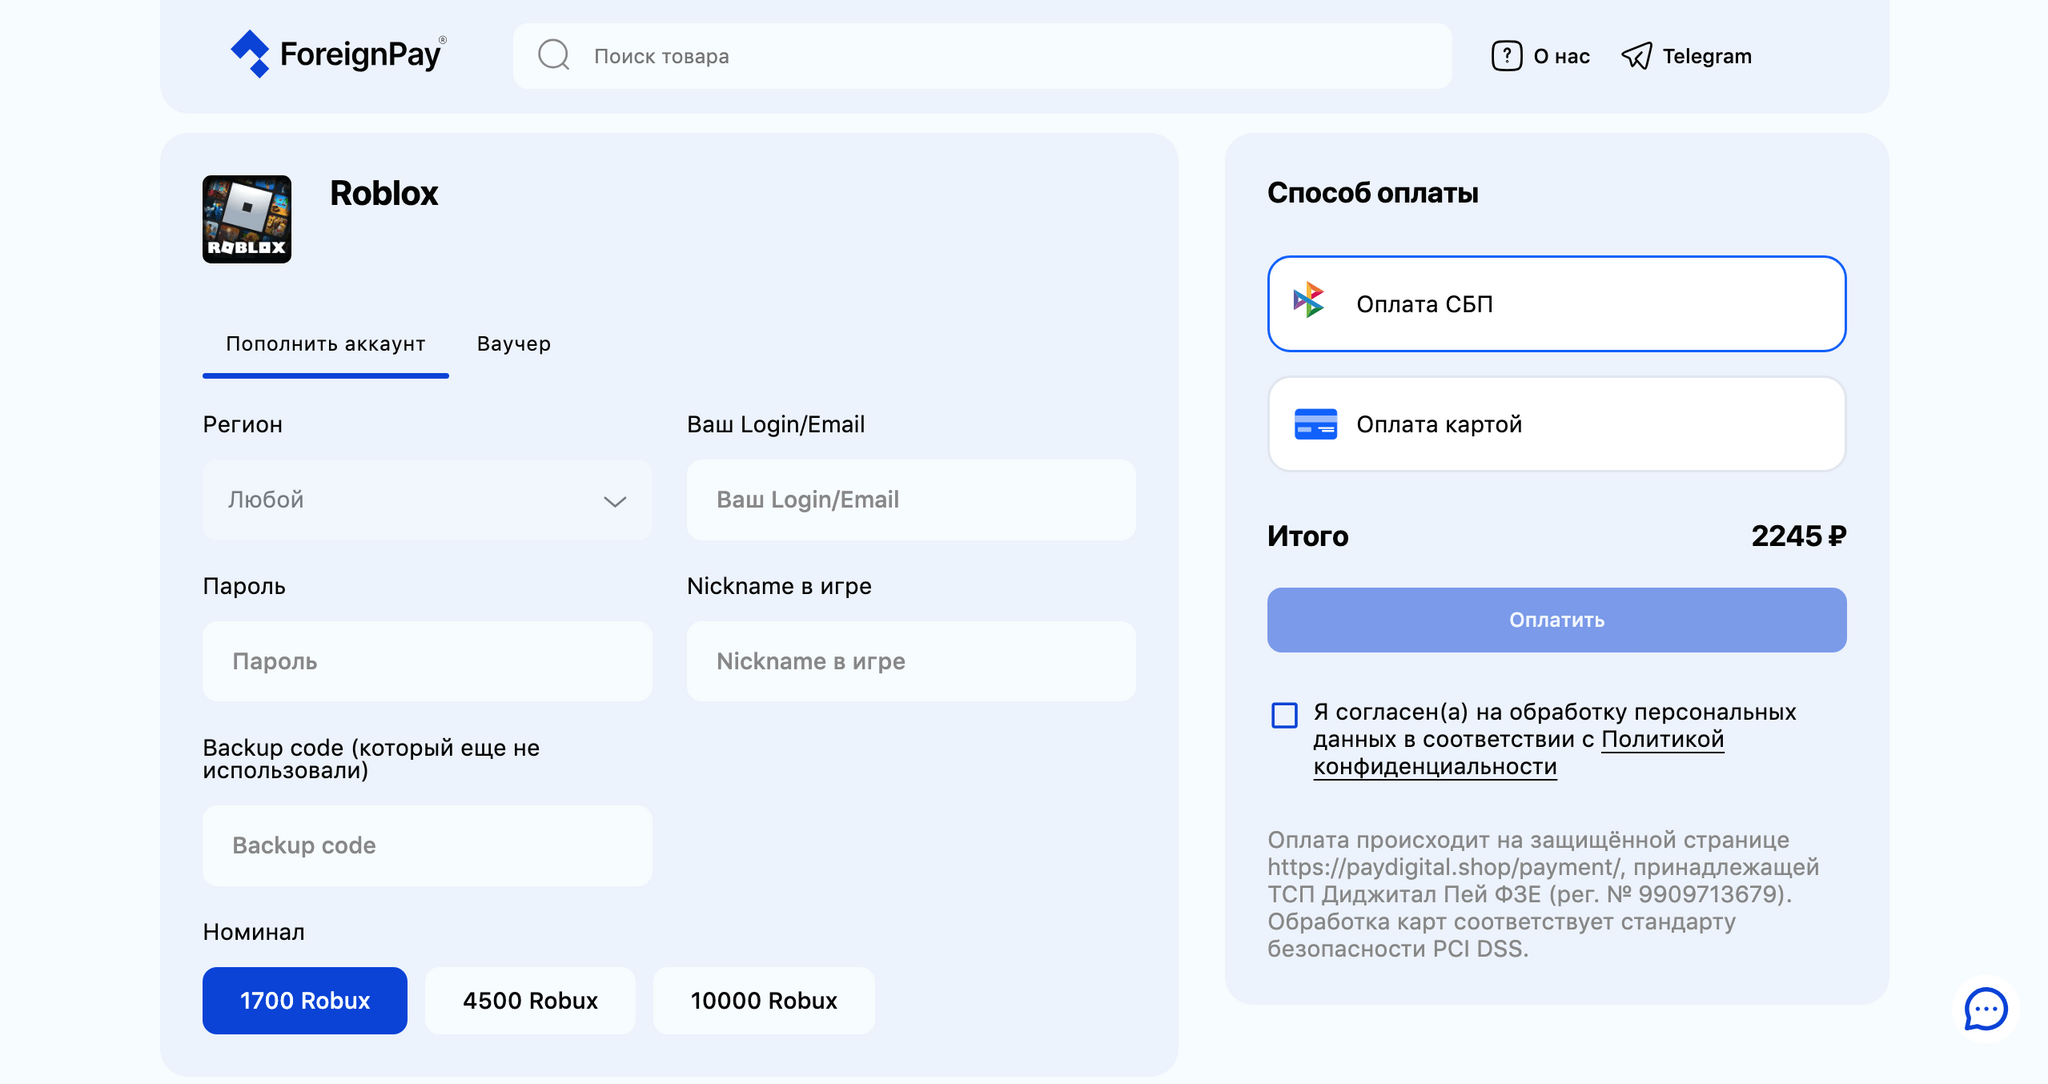Screen dimensions: 2048x1084
Task: Click the credit card payment icon
Action: pos(1315,424)
